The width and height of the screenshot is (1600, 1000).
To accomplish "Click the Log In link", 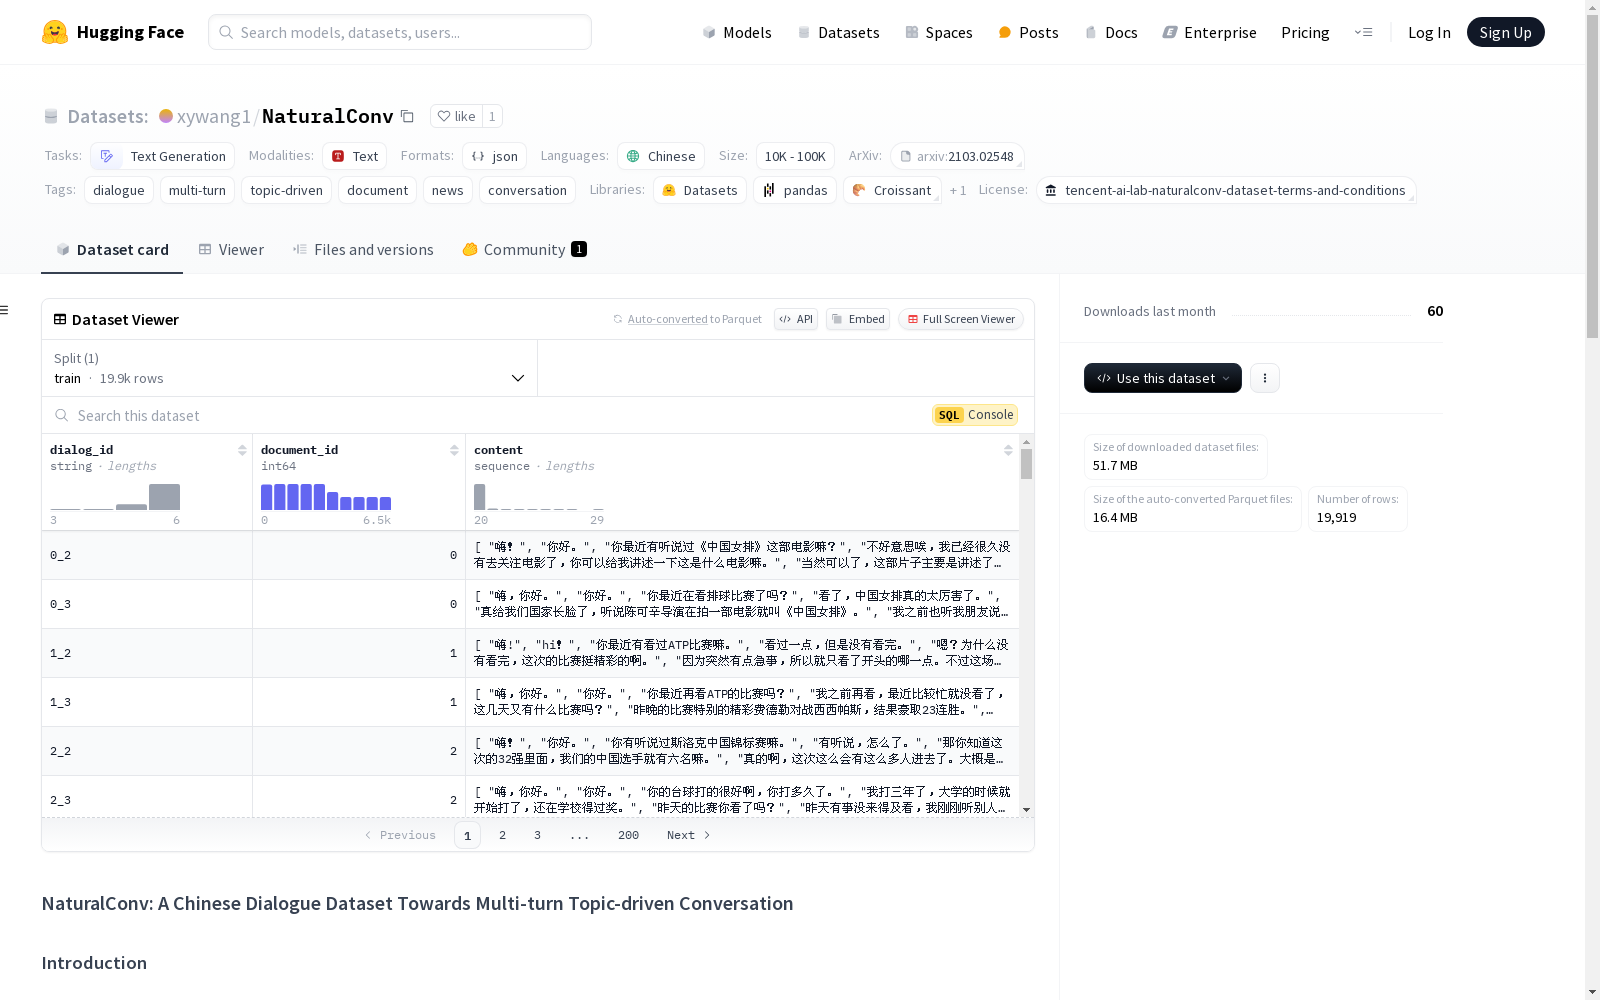I will click(x=1429, y=32).
